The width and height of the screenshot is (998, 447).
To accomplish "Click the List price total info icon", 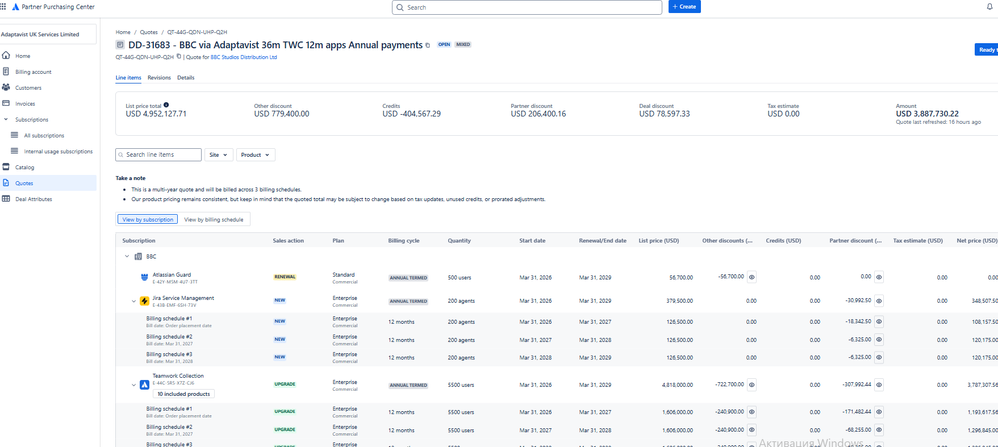I will point(166,105).
